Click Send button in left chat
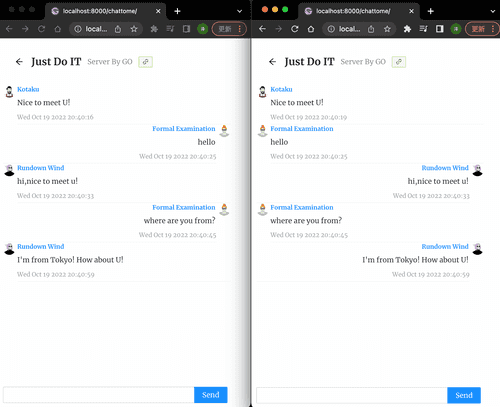Viewport: 500px width, 407px height. [x=211, y=395]
